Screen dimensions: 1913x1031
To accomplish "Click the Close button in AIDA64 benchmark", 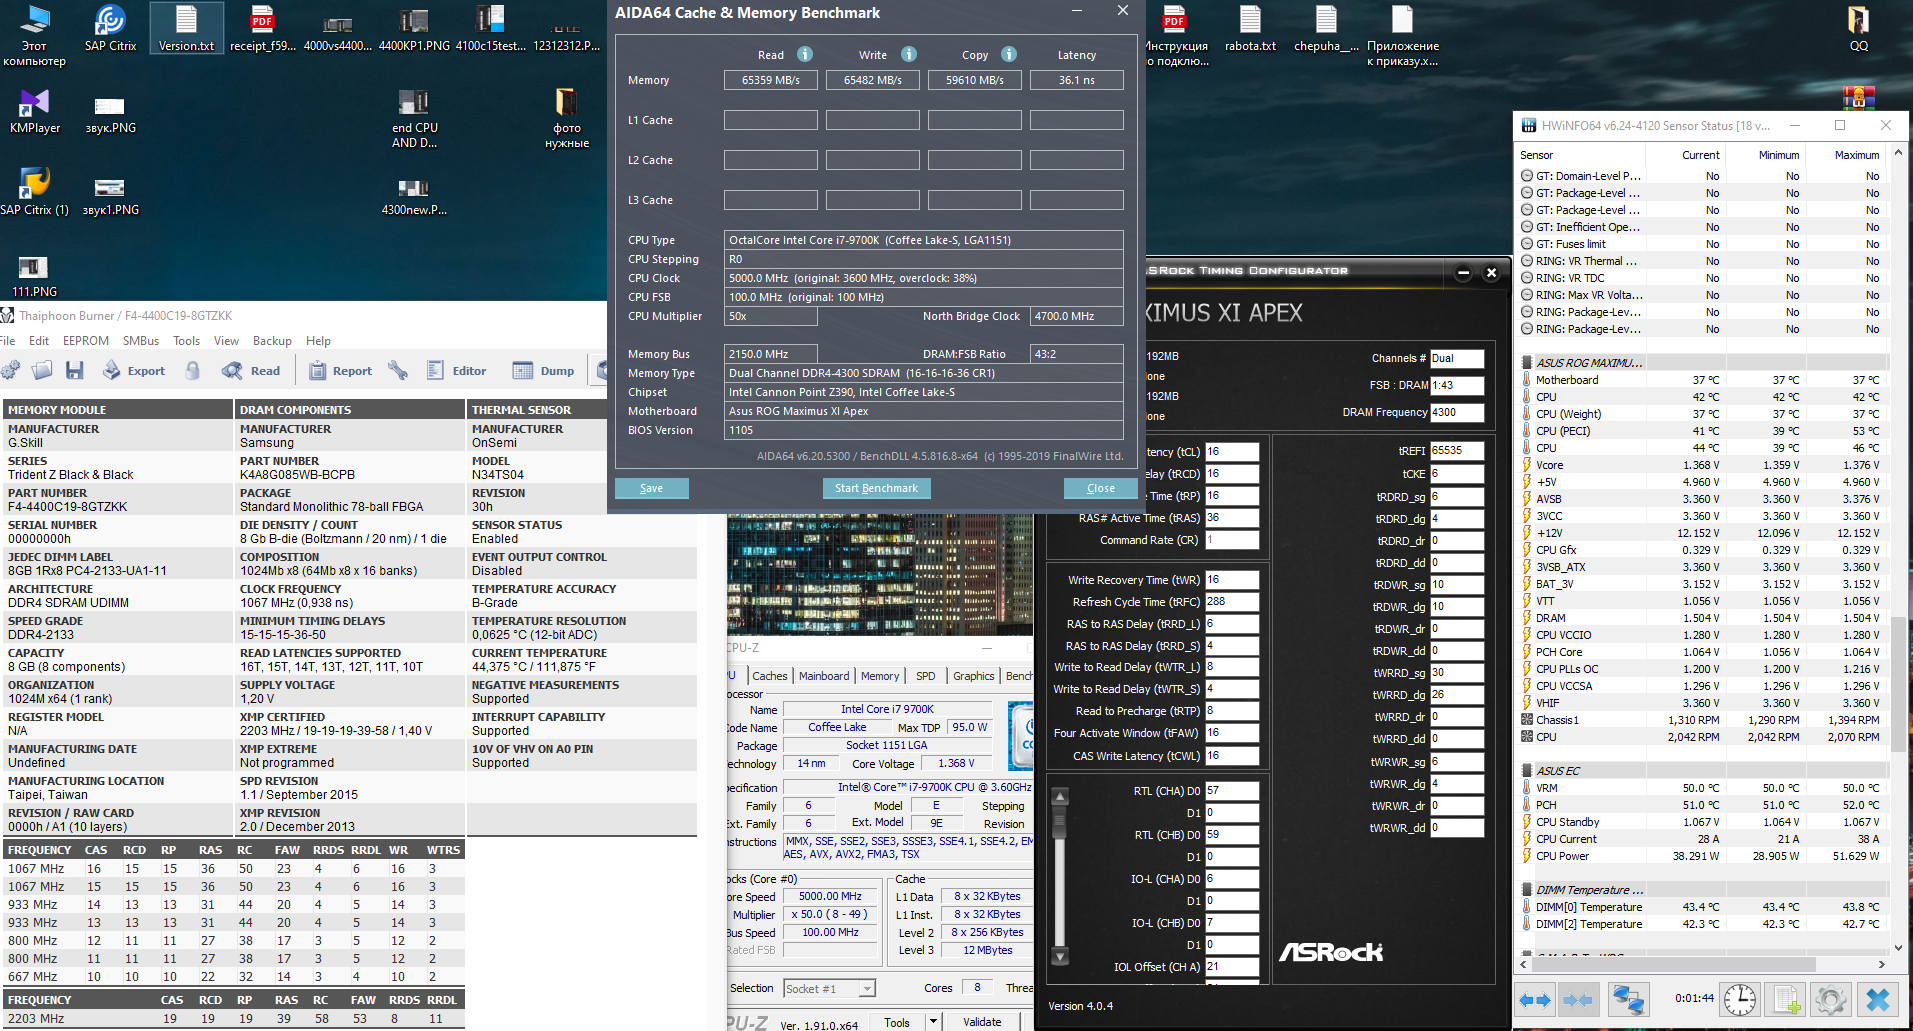I will pos(1101,488).
